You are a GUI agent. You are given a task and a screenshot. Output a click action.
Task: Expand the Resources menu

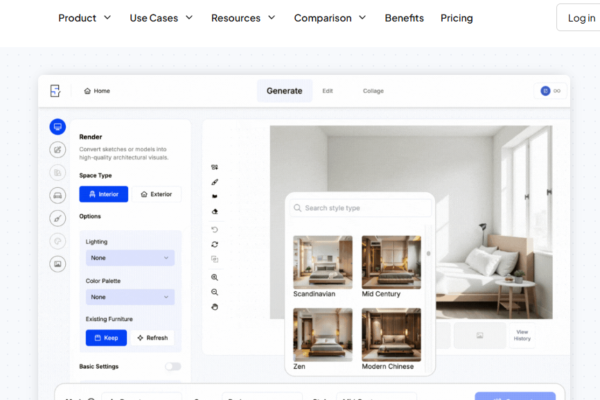tap(243, 18)
